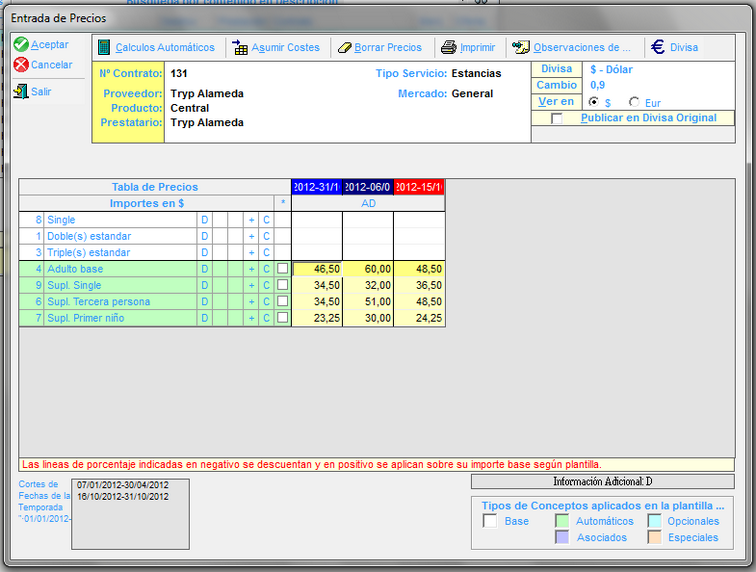Image resolution: width=756 pixels, height=572 pixels.
Task: Click the Ver en label
Action: coord(556,102)
